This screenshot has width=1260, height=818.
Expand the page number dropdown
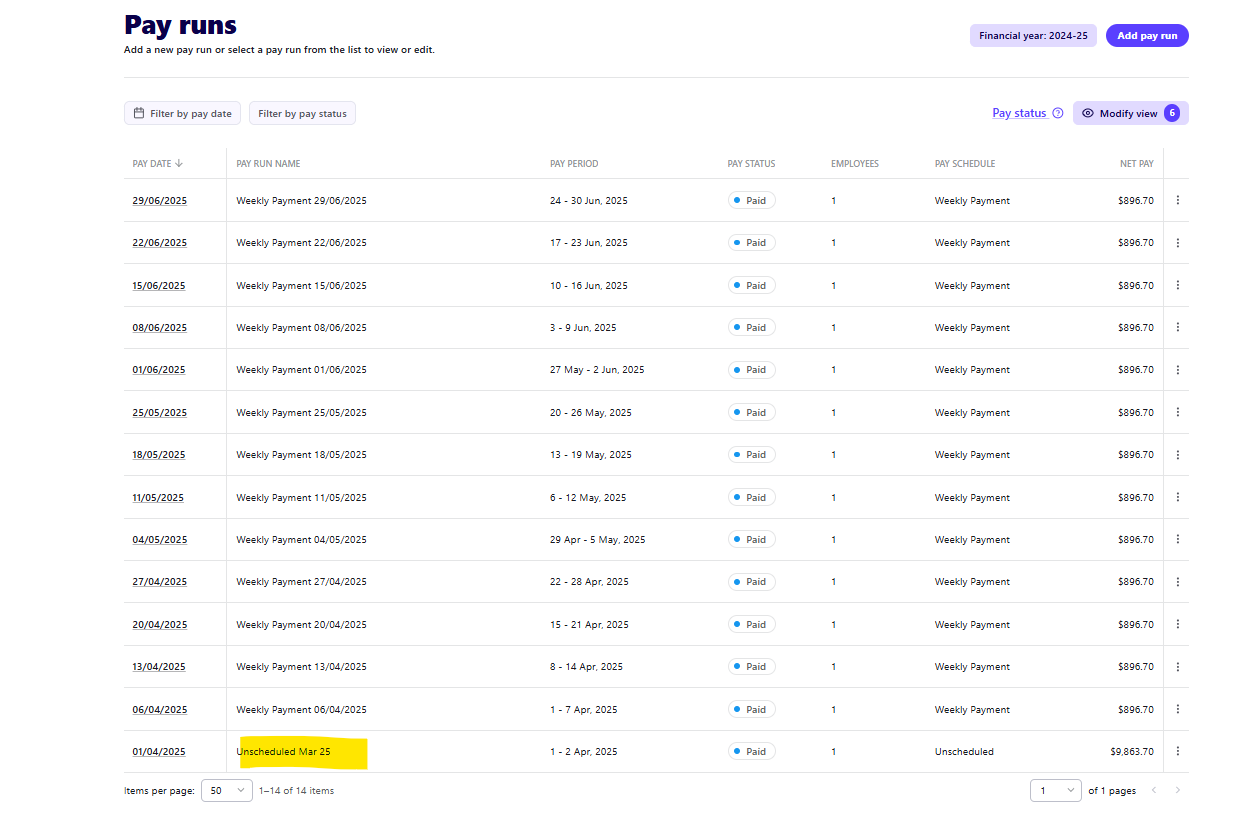click(1056, 790)
